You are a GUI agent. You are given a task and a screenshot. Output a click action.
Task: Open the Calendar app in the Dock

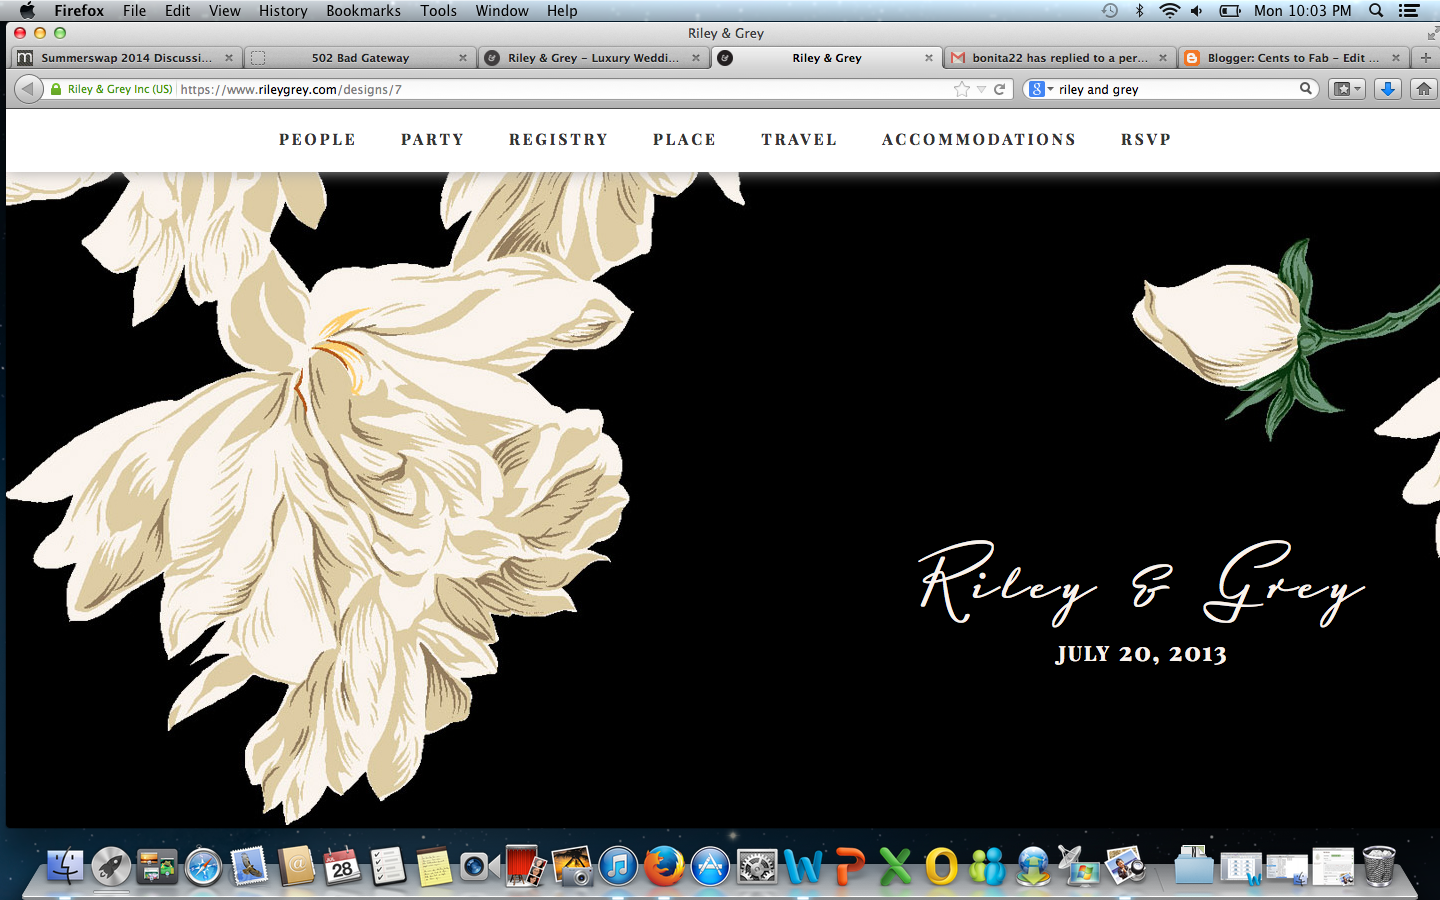[341, 866]
